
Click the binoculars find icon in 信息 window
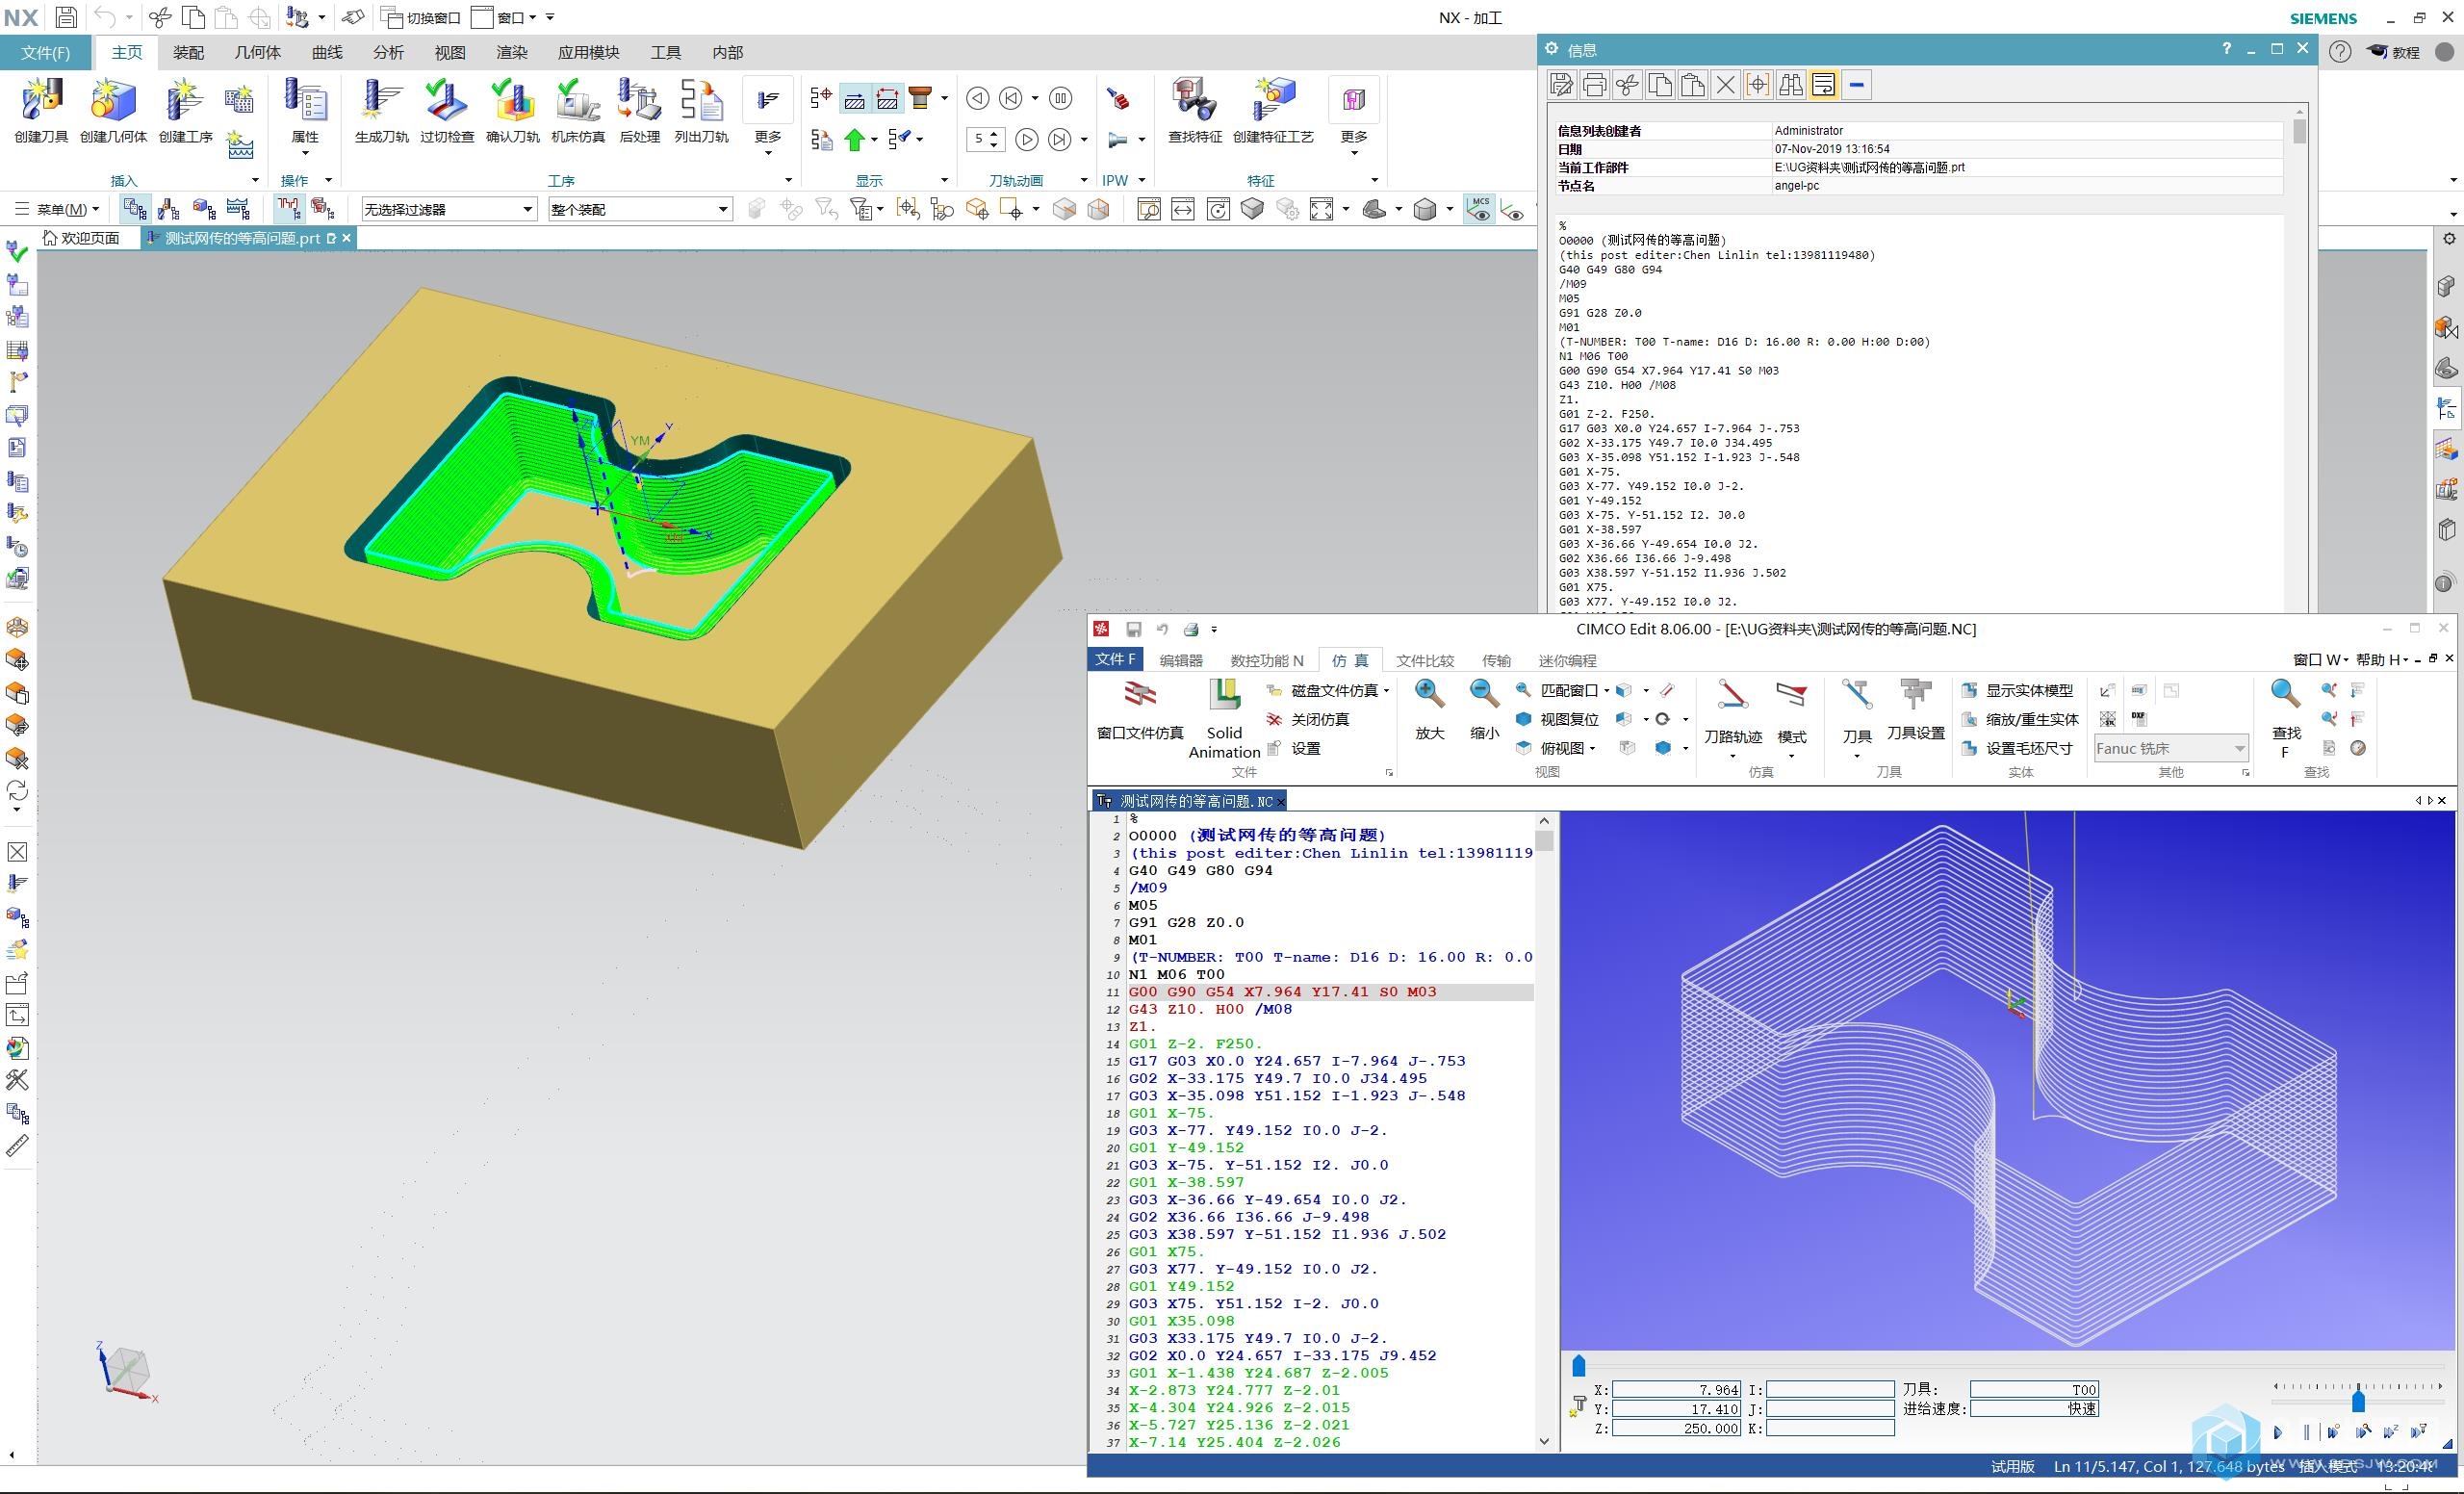click(1790, 85)
